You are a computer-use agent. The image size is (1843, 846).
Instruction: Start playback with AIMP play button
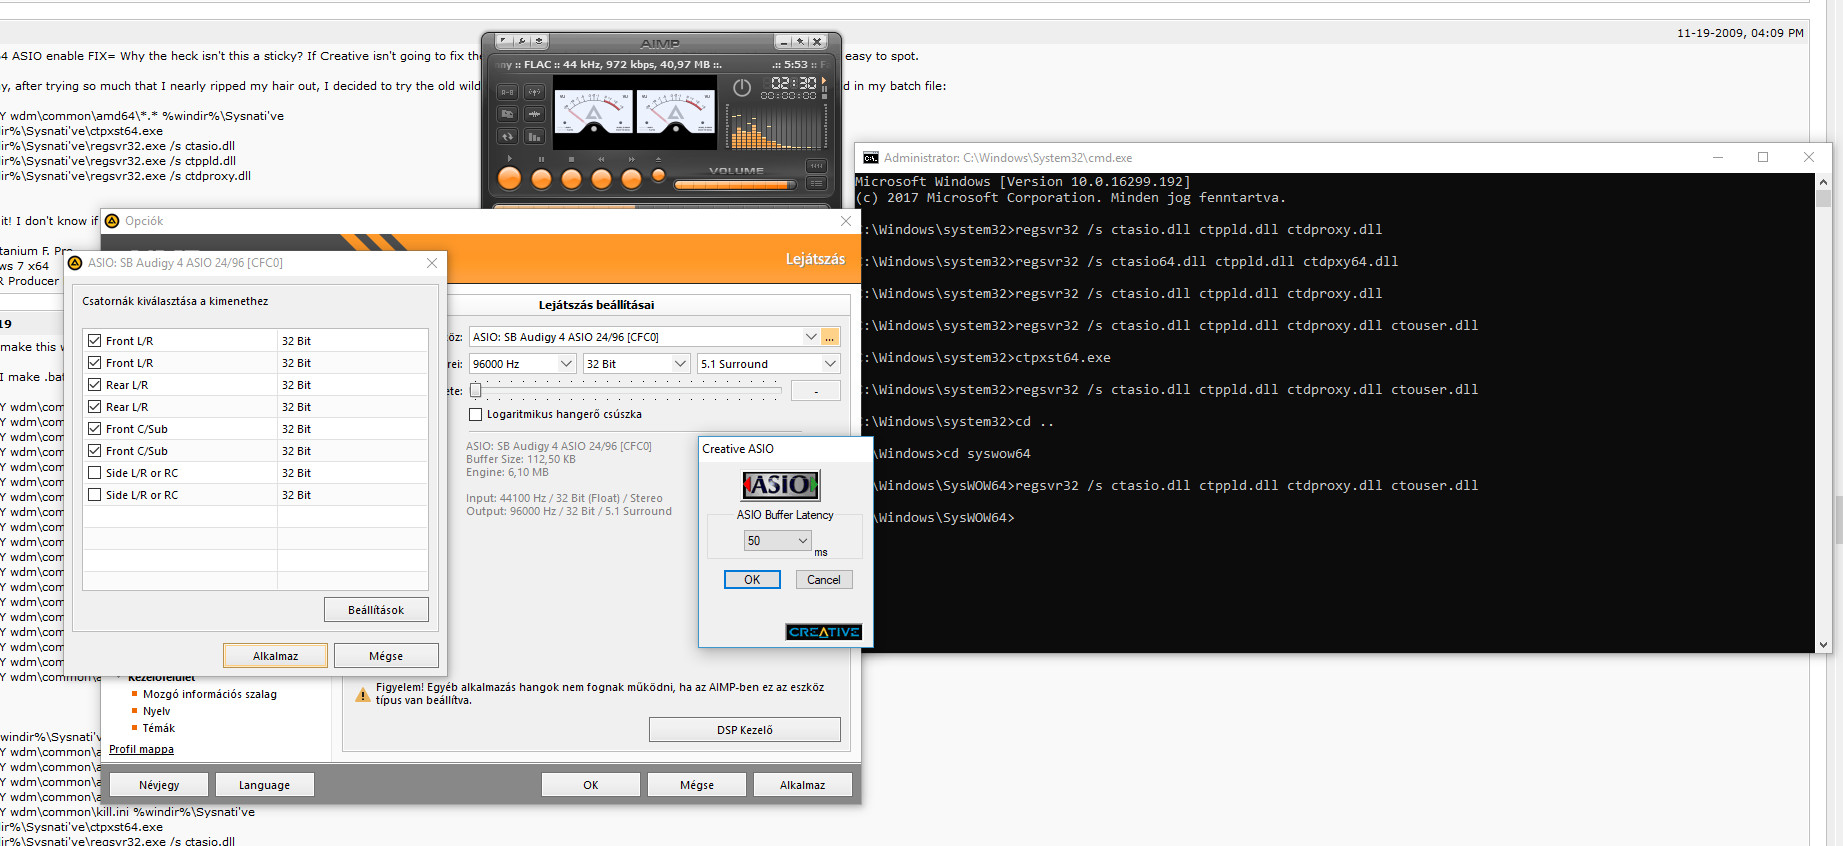point(509,178)
